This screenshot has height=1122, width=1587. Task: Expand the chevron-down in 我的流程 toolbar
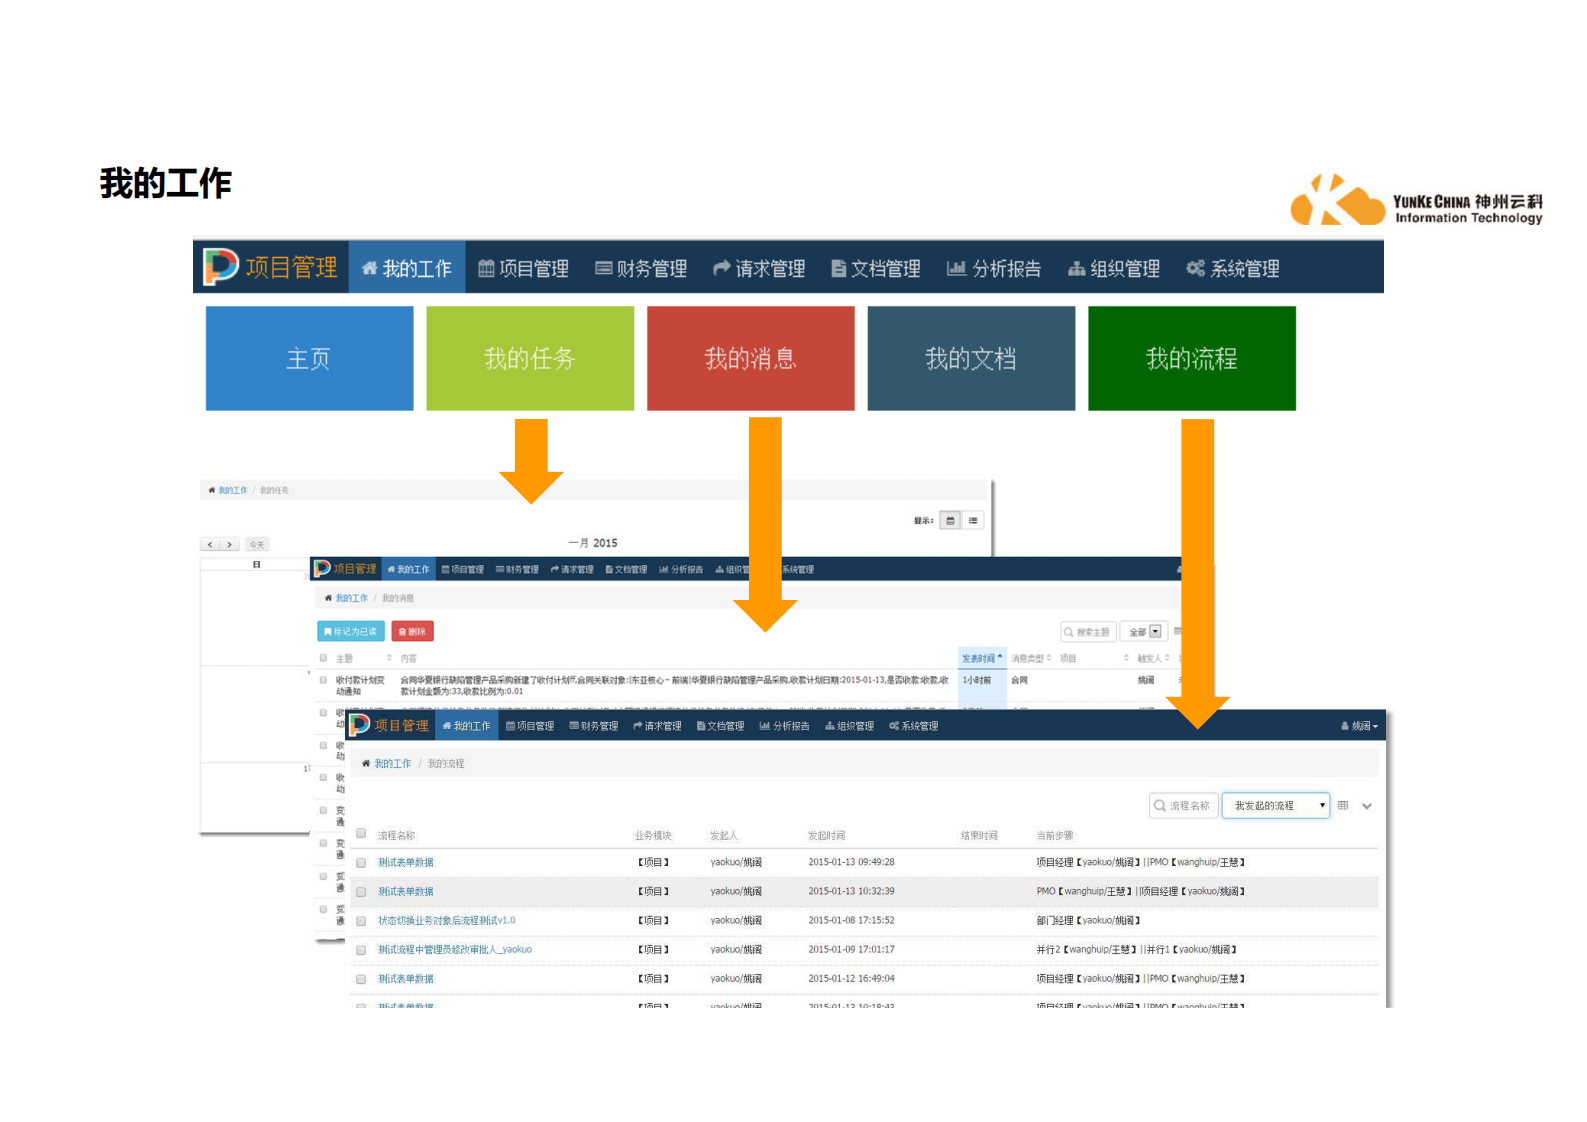(x=1367, y=806)
